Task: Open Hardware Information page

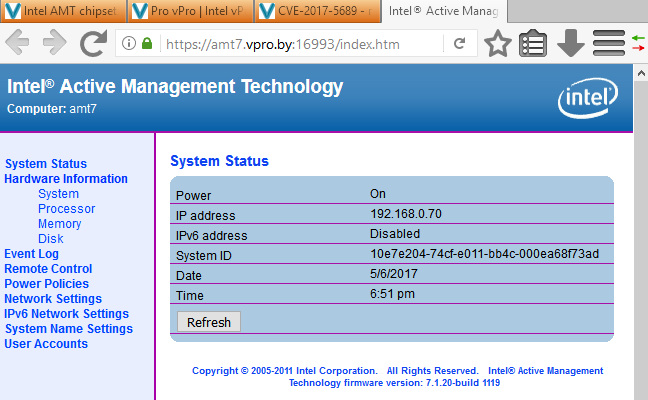Action: tap(66, 179)
